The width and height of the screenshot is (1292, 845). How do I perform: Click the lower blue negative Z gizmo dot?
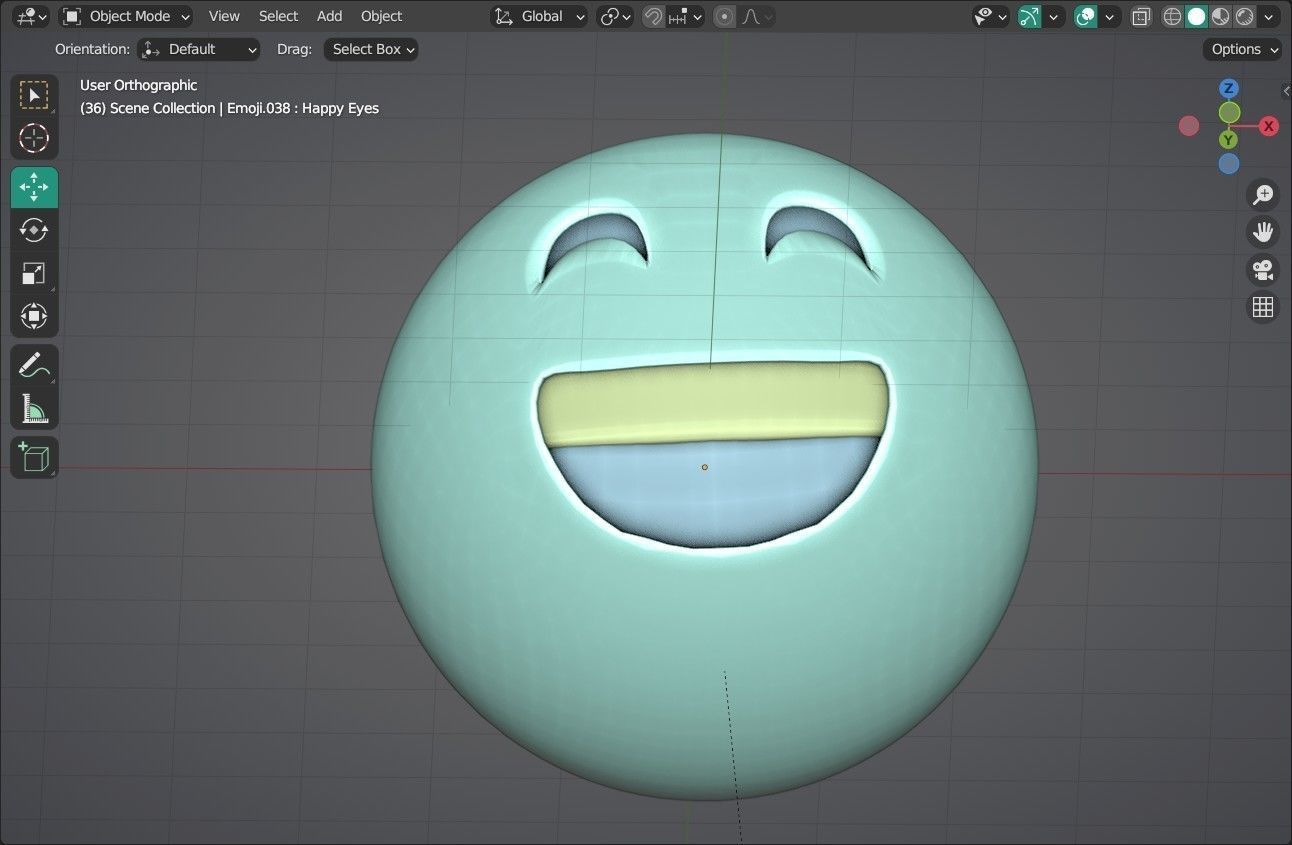pos(1229,164)
